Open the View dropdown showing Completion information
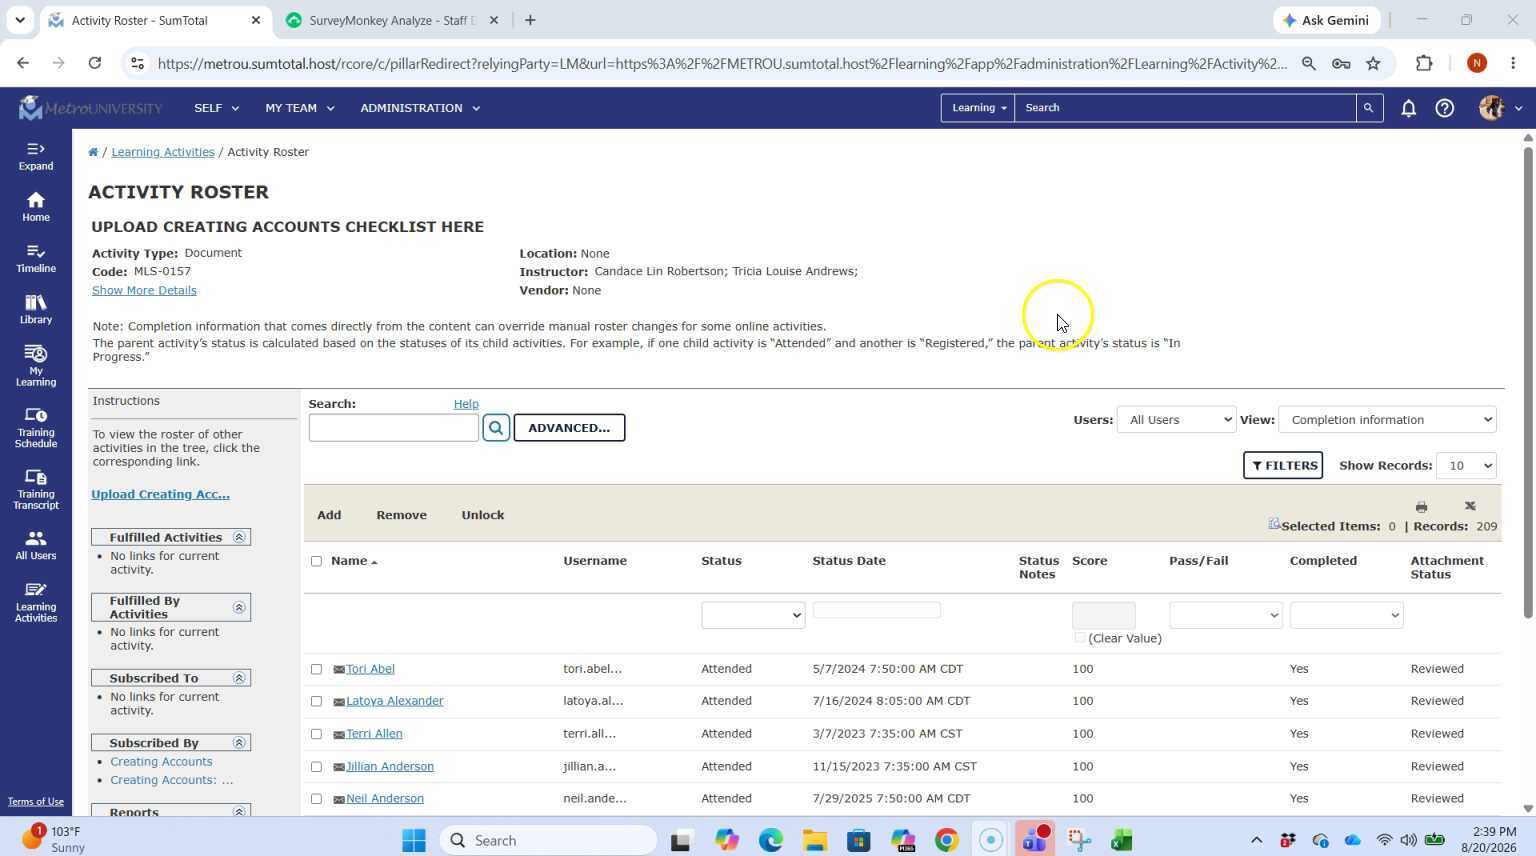 click(1387, 420)
